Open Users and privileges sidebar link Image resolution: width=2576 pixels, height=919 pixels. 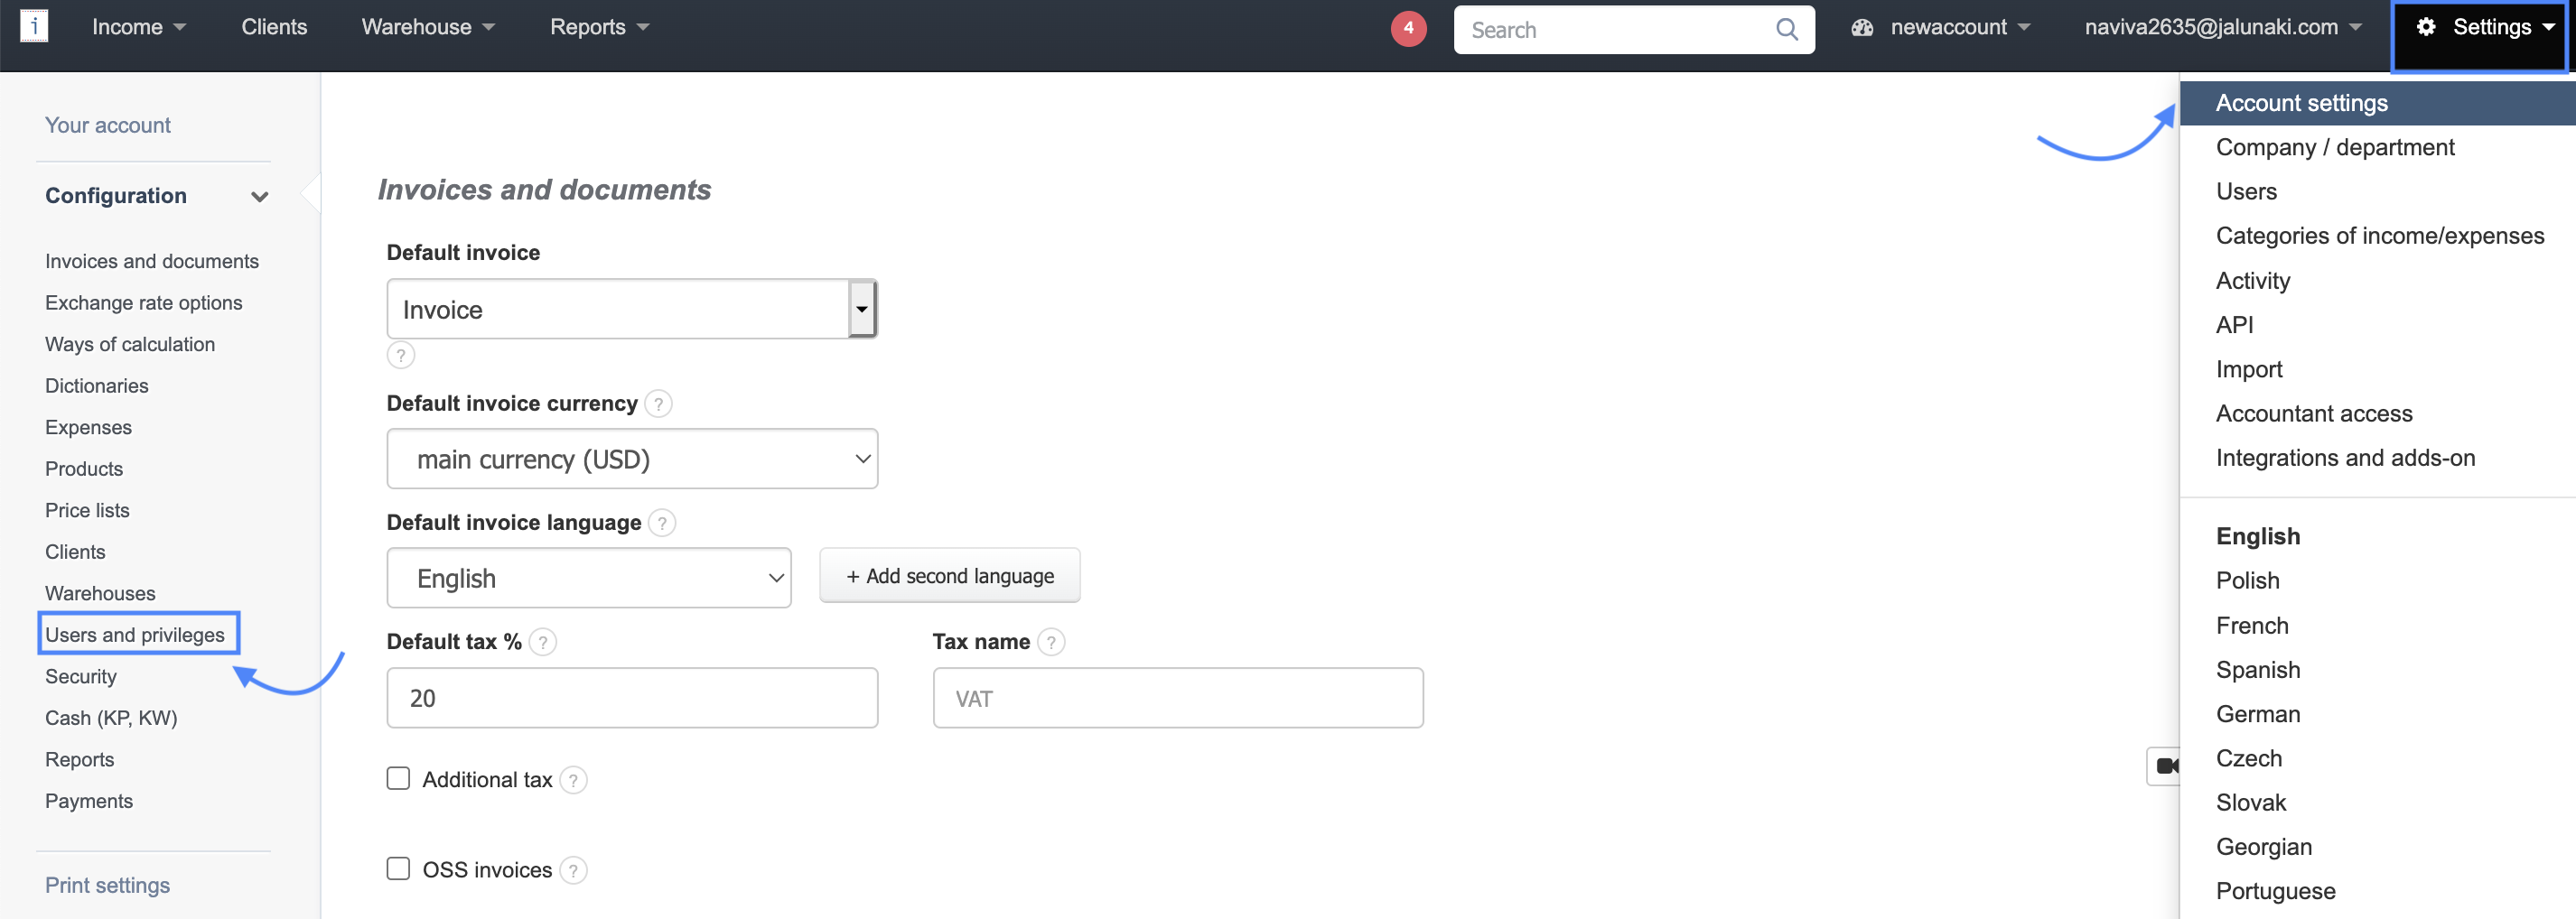click(135, 635)
